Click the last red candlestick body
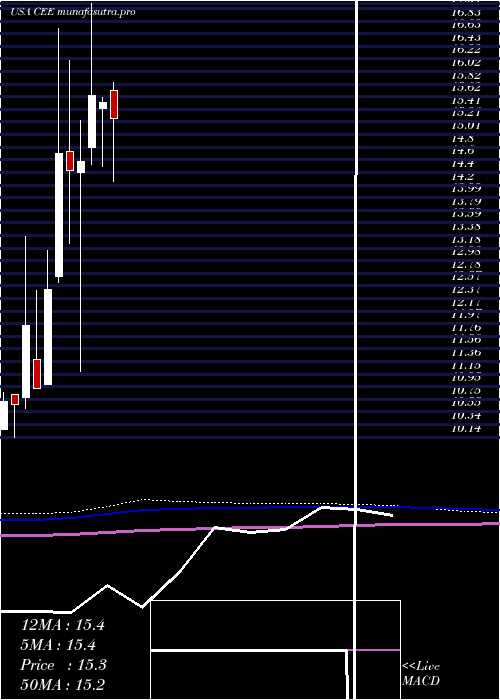 click(114, 104)
